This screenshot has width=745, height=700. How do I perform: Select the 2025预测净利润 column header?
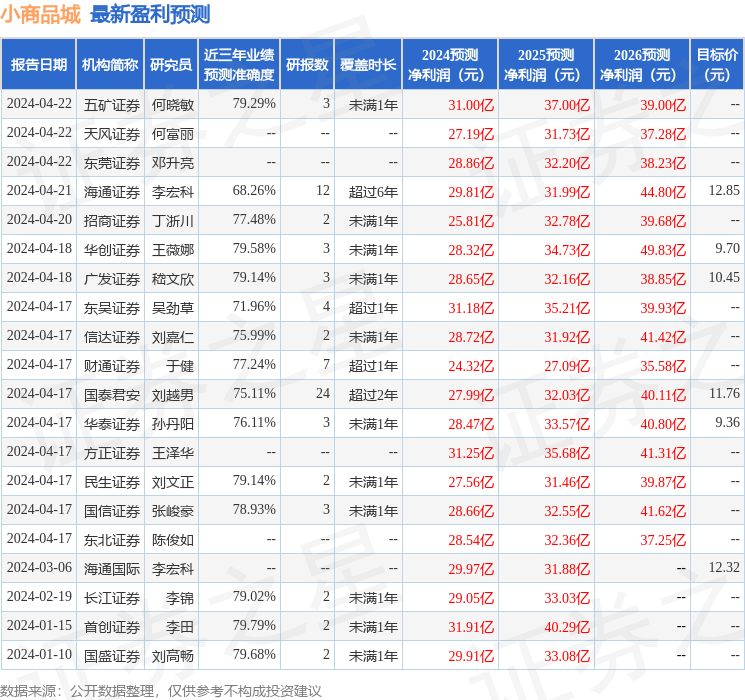(546, 65)
